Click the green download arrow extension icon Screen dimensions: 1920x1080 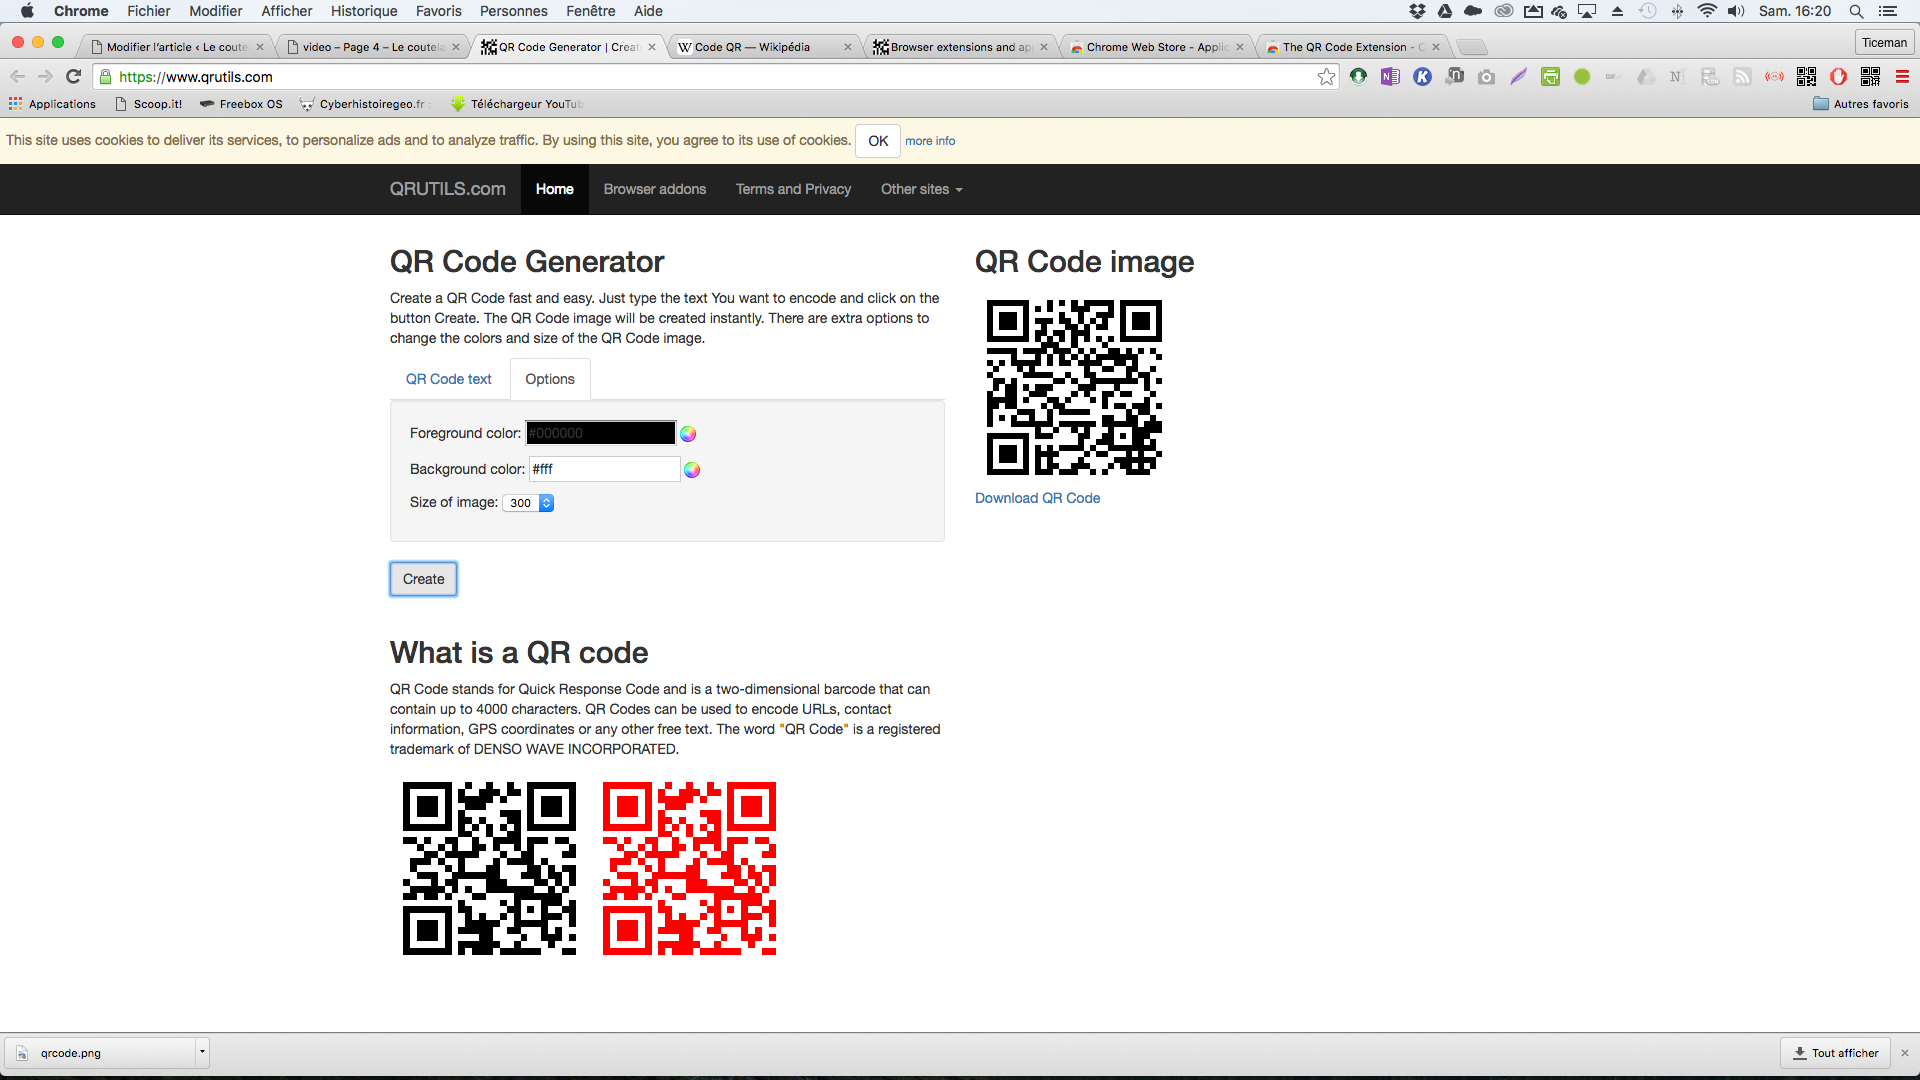click(1358, 77)
